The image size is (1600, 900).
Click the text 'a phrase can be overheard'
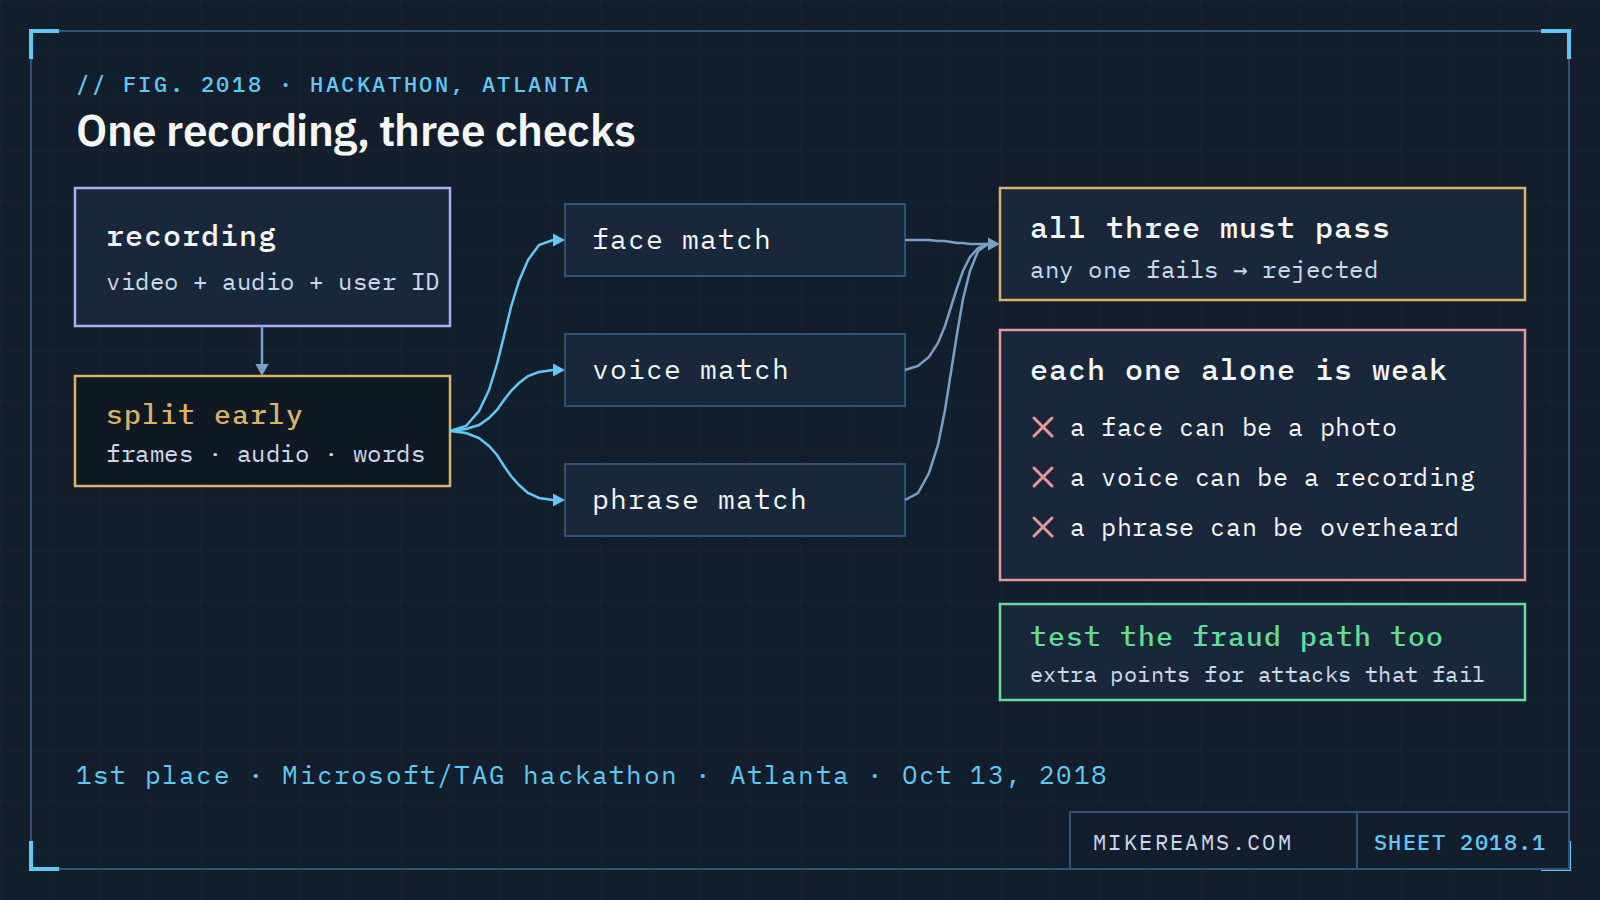1264,528
